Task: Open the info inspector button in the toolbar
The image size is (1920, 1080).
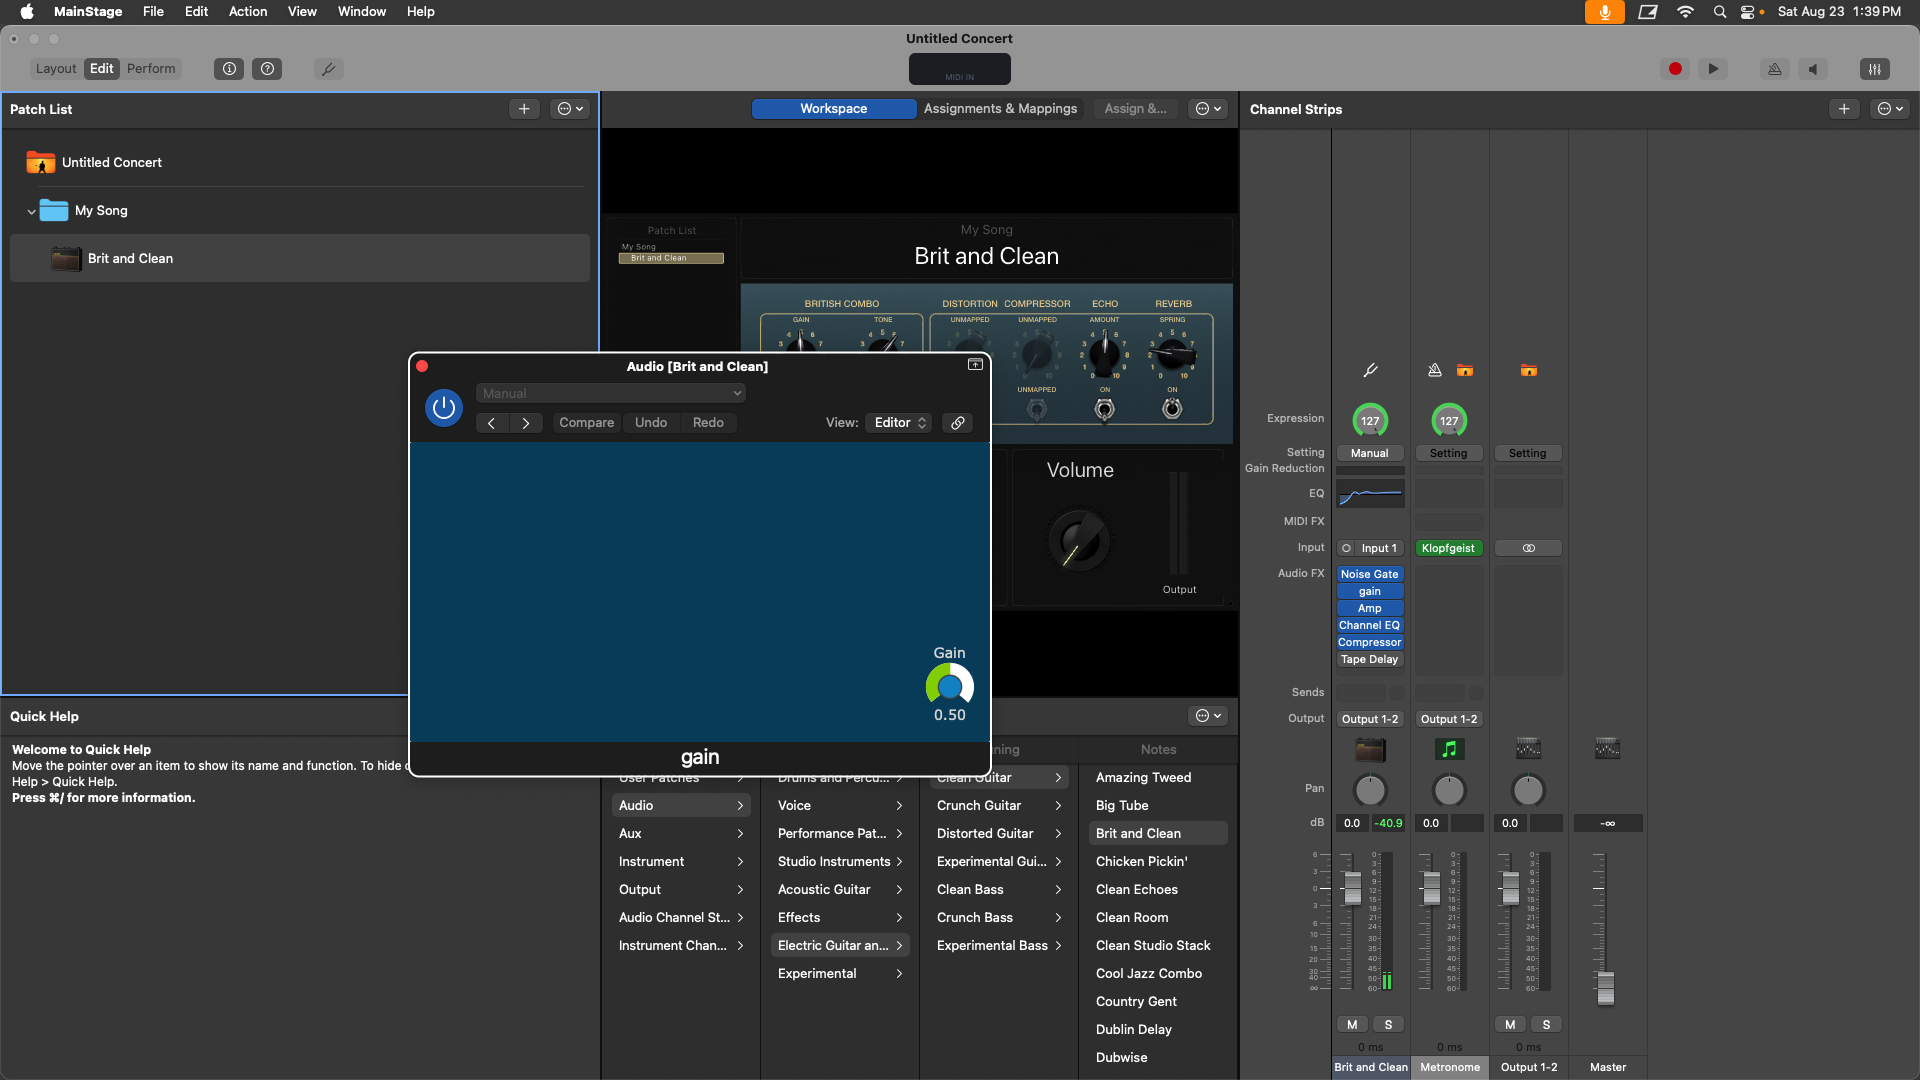Action: click(229, 69)
